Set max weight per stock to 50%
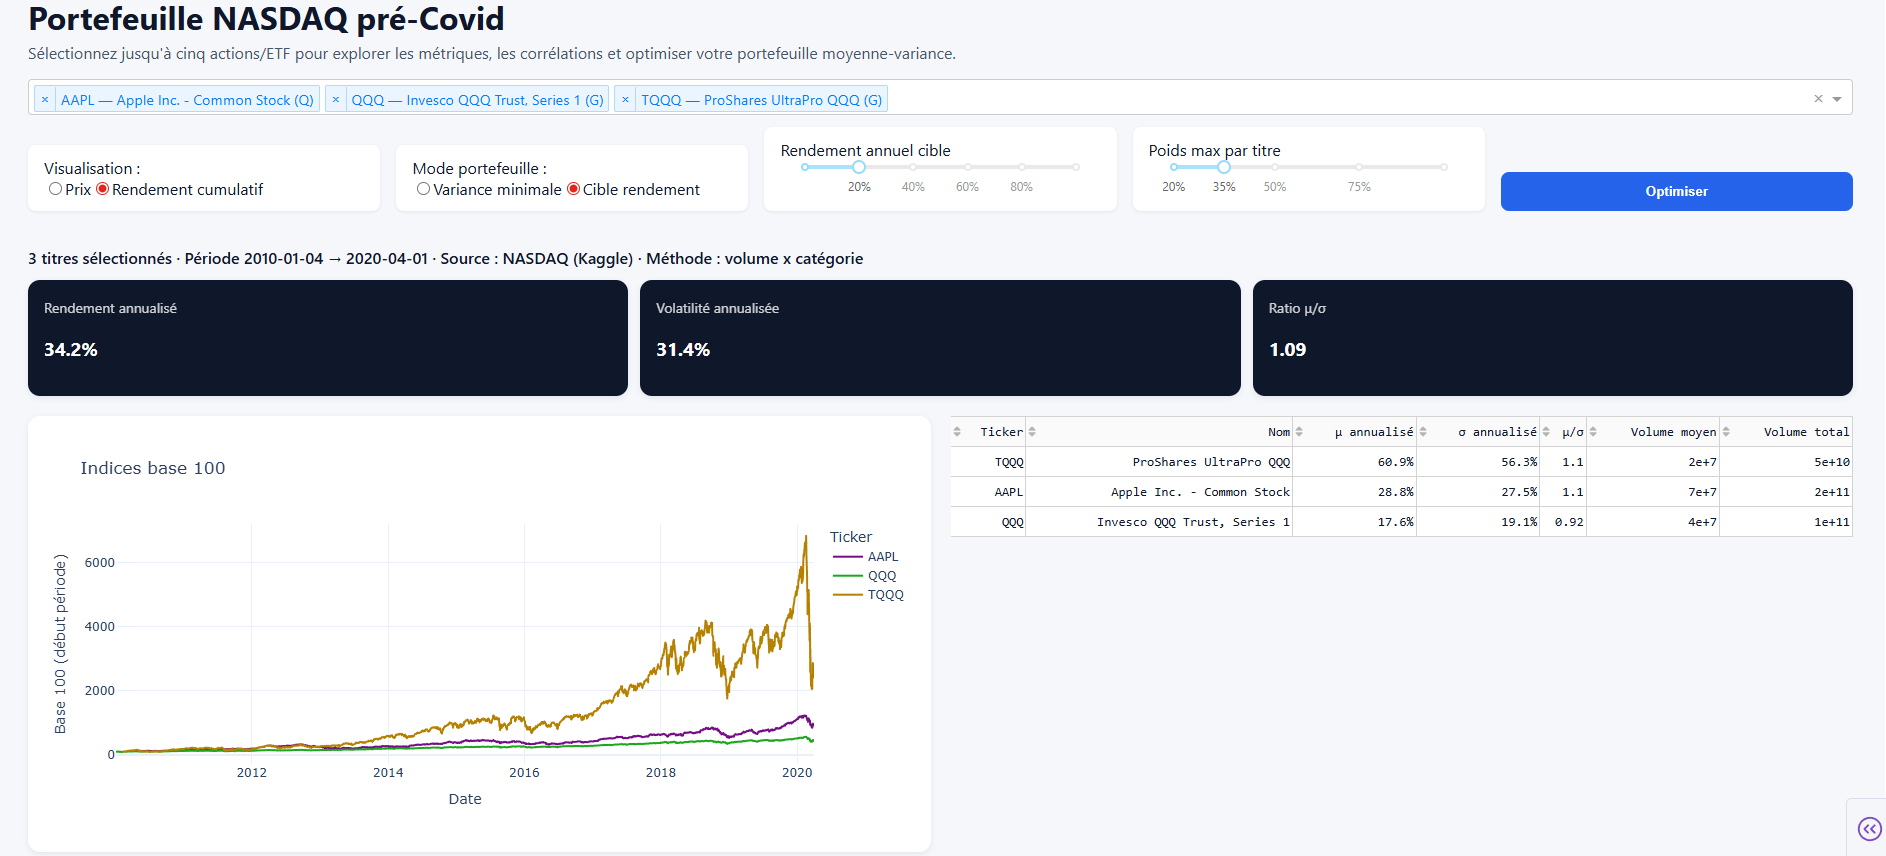This screenshot has width=1886, height=856. [x=1275, y=167]
